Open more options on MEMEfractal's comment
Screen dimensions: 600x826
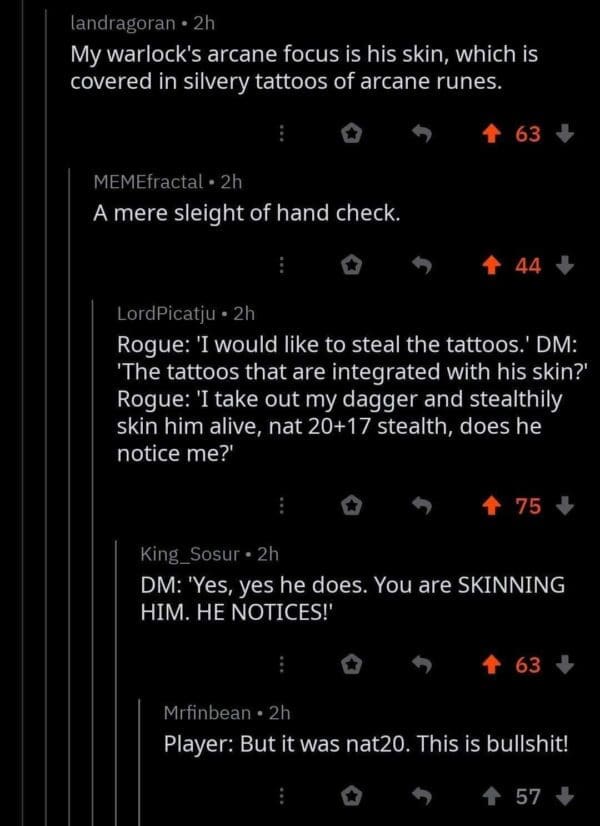click(281, 267)
